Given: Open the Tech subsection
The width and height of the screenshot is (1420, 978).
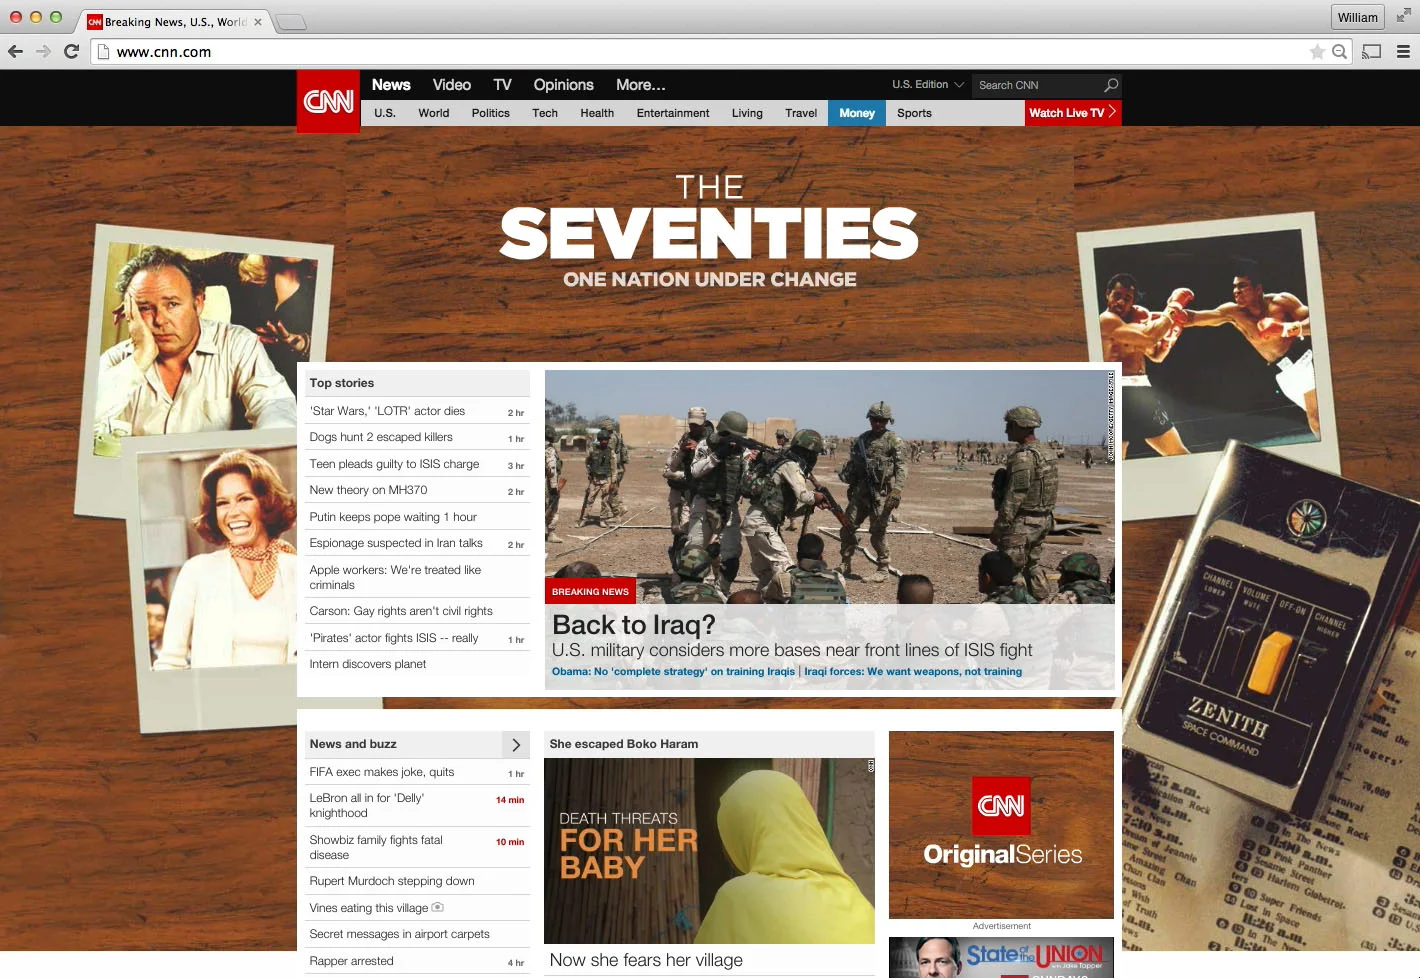Looking at the screenshot, I should 545,113.
